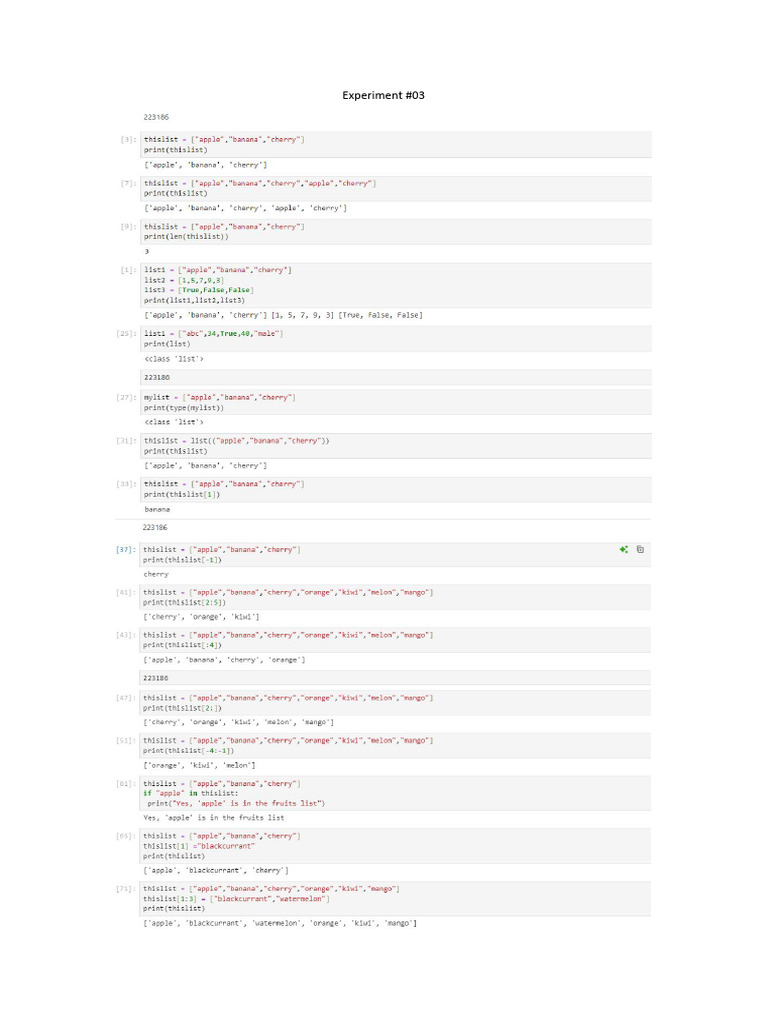Click the '[37]:' cell prompt
Screen dimensions: 768x1024
coord(126,550)
